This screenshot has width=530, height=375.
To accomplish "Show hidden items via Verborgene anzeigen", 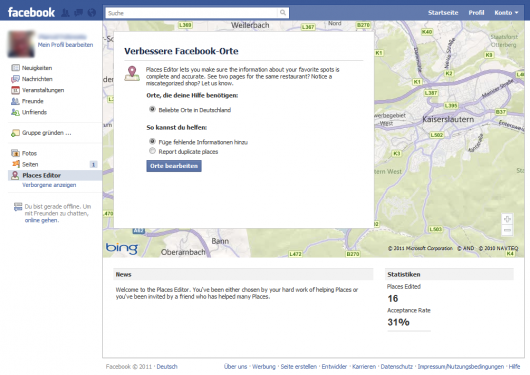I will click(x=49, y=185).
